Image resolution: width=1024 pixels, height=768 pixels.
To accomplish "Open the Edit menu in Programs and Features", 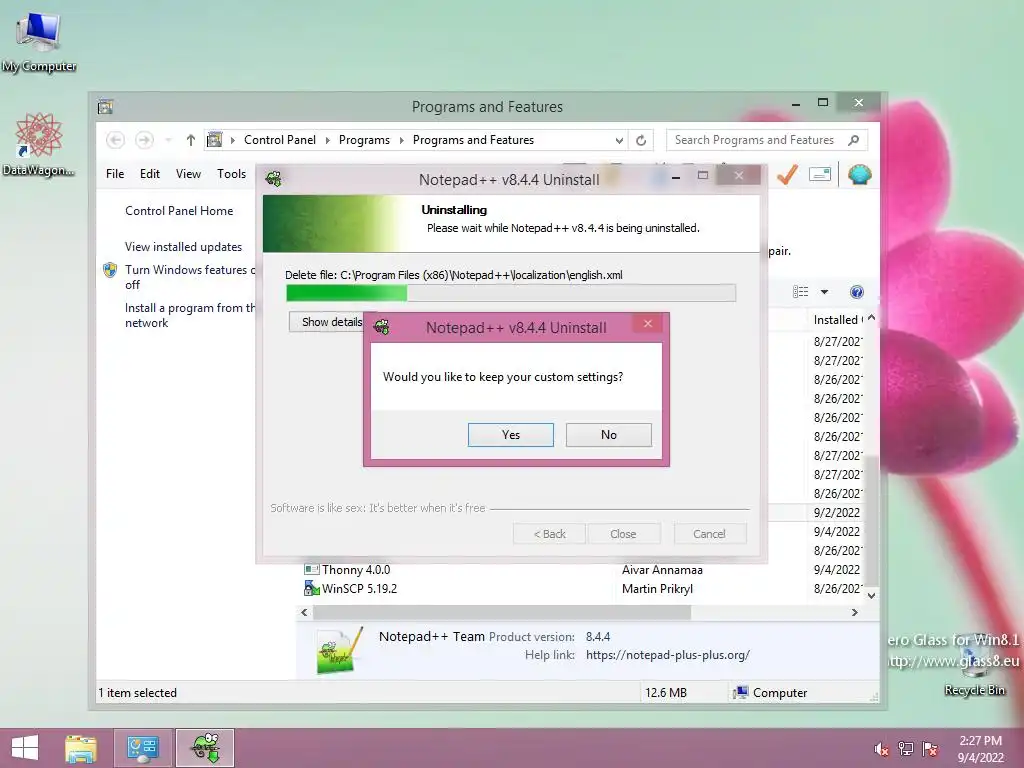I will (150, 174).
